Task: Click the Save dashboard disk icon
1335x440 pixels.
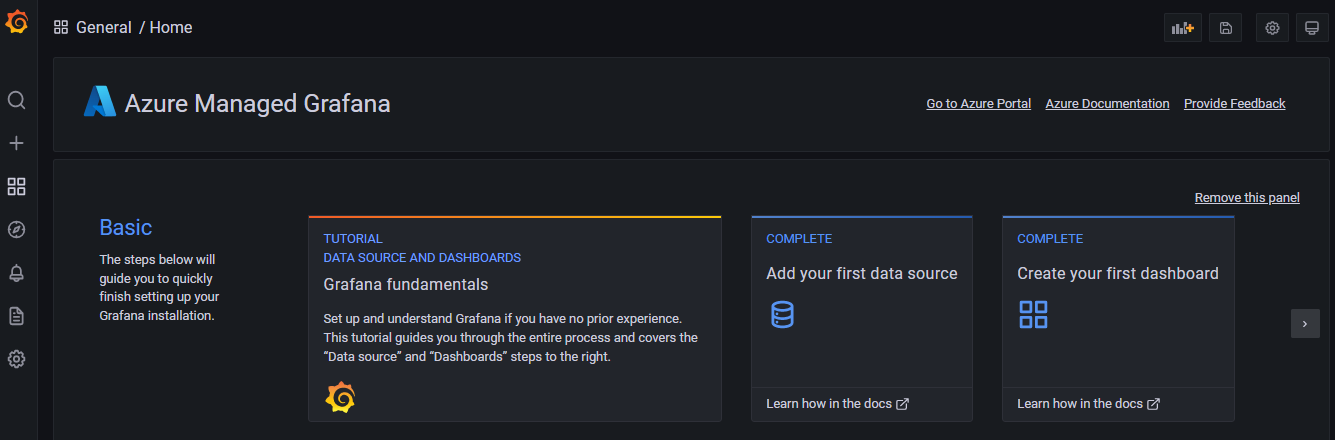Action: coord(1226,28)
